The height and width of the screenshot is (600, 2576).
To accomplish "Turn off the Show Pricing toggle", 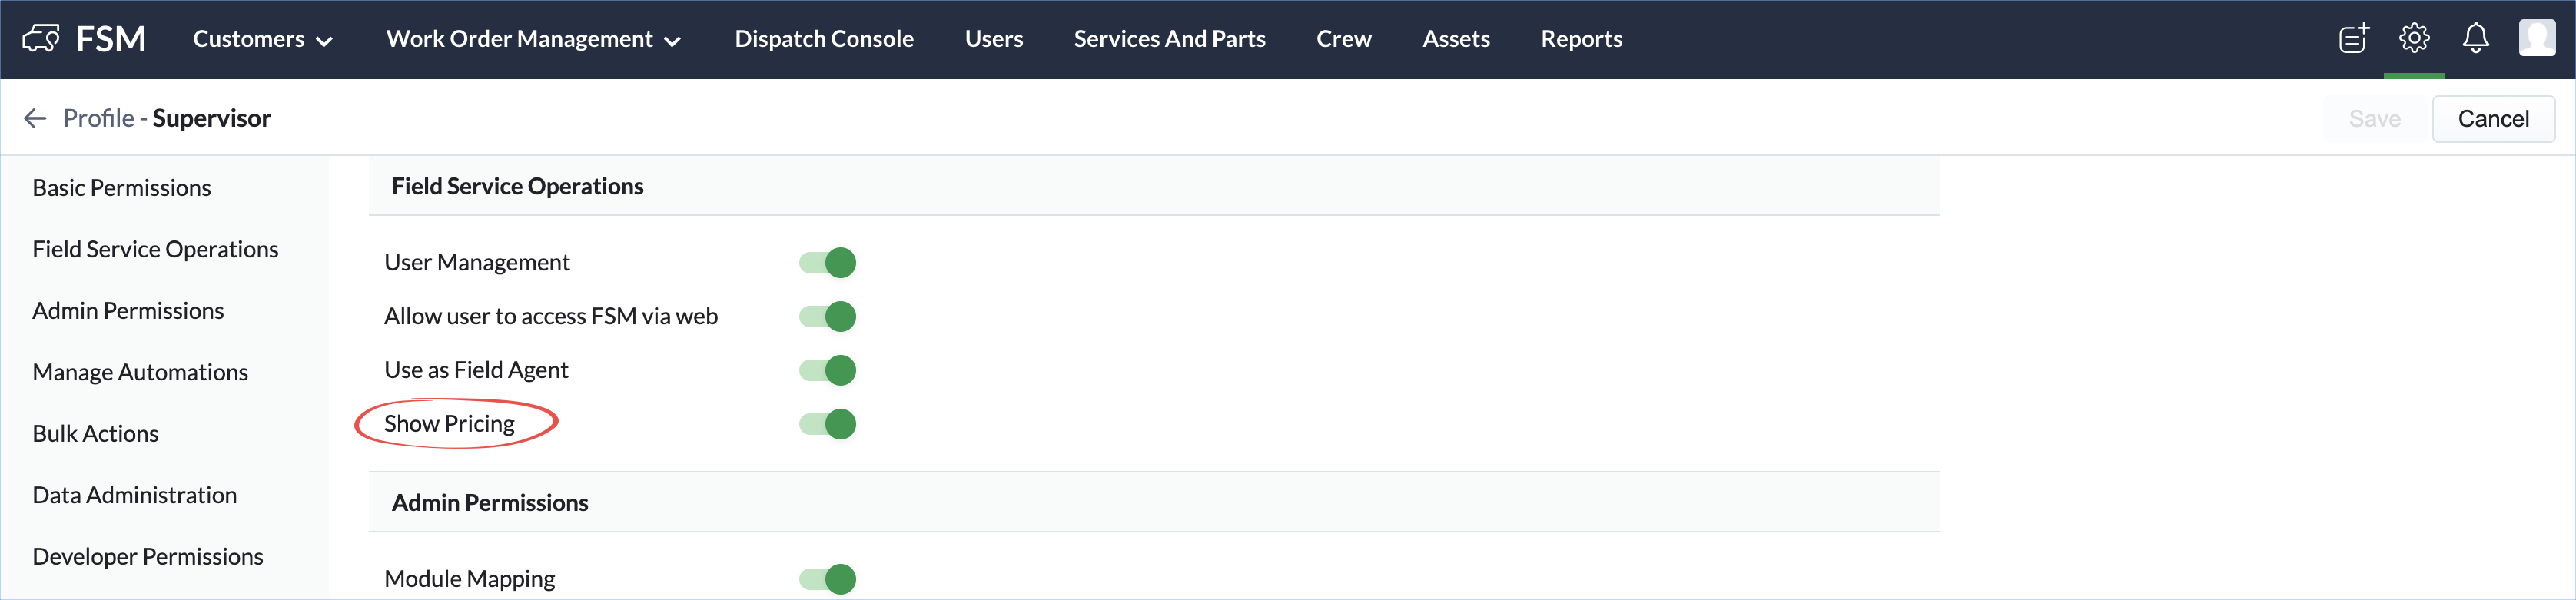I will pos(827,424).
